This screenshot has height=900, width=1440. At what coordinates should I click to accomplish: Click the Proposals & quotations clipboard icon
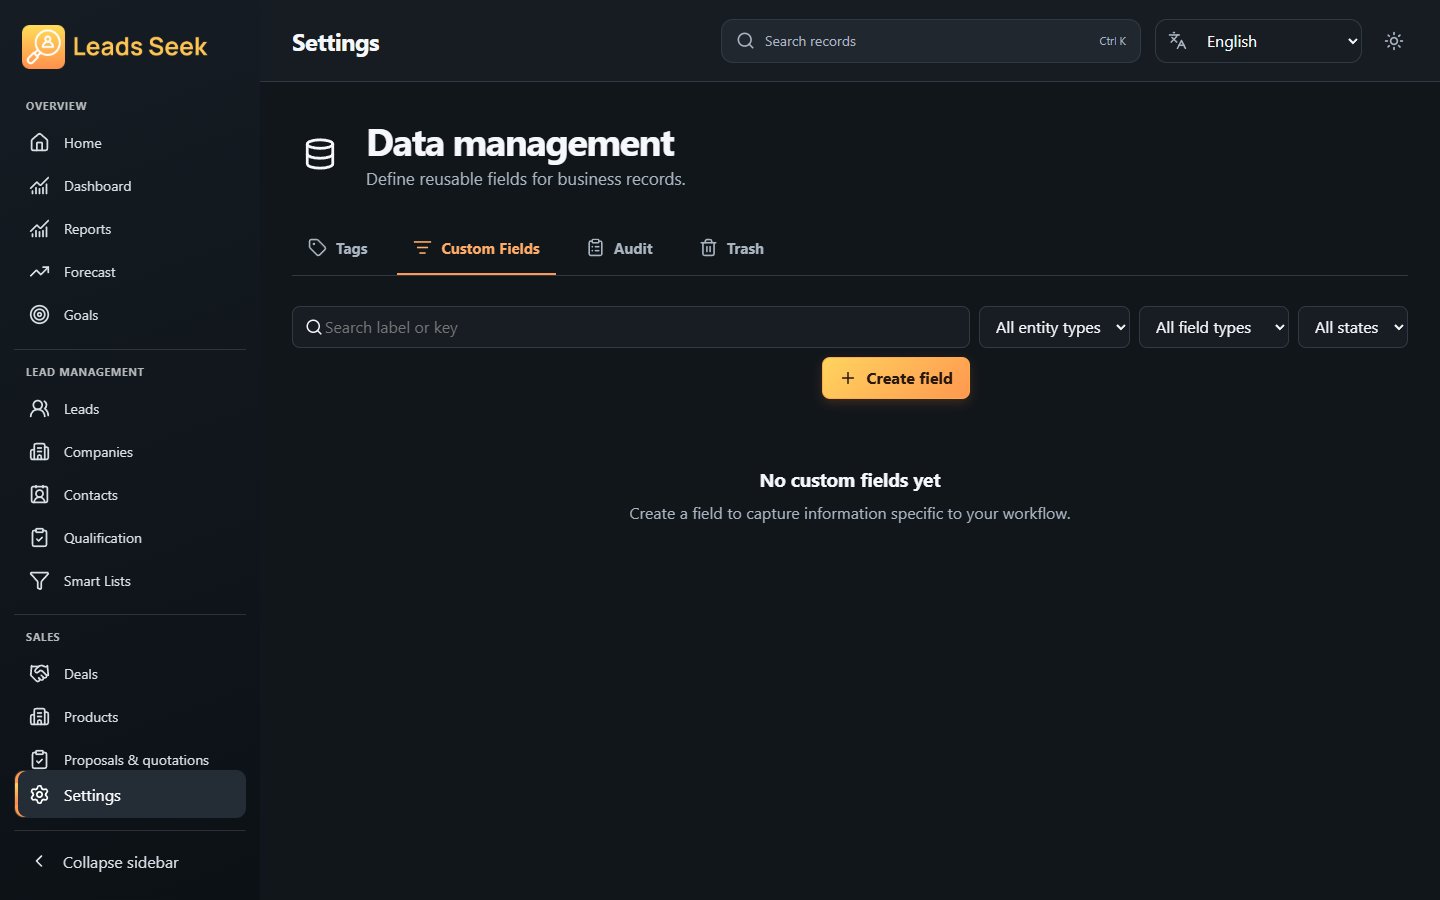click(x=39, y=760)
